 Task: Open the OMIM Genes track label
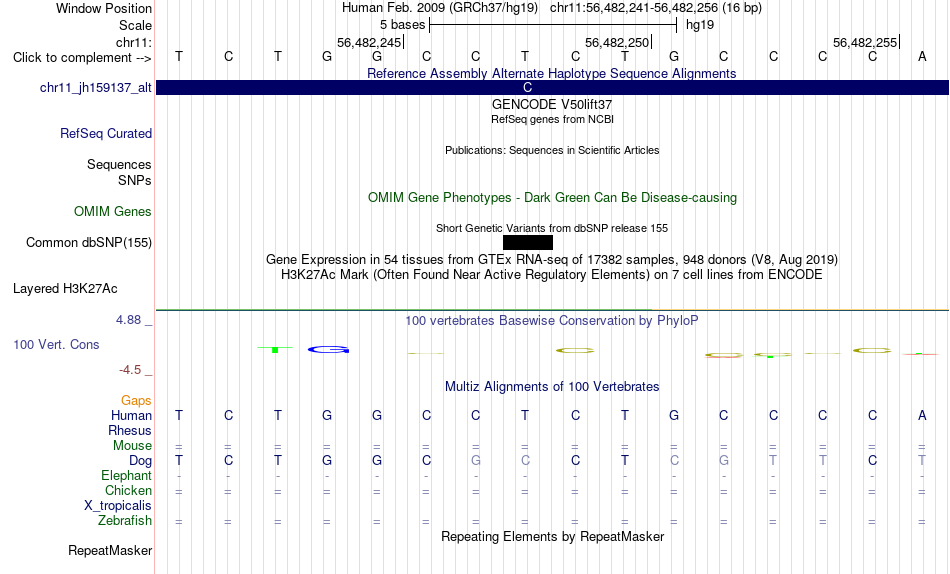[x=113, y=212]
